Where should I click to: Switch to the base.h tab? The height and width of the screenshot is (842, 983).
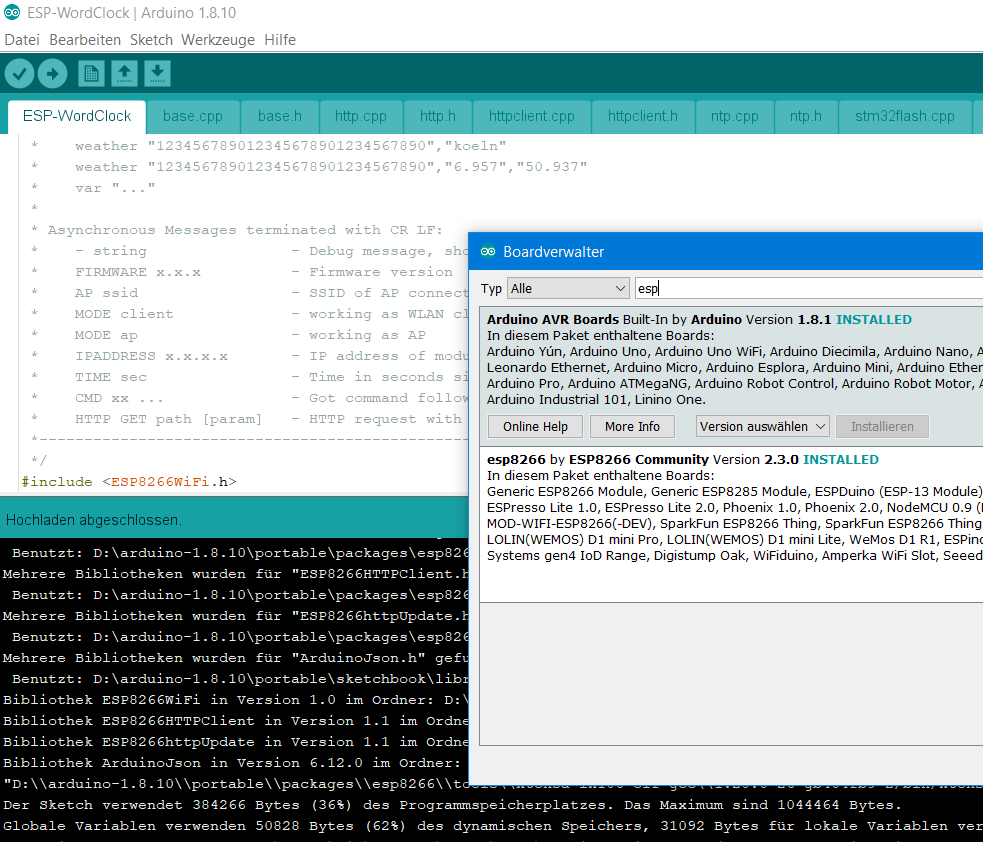(x=280, y=117)
